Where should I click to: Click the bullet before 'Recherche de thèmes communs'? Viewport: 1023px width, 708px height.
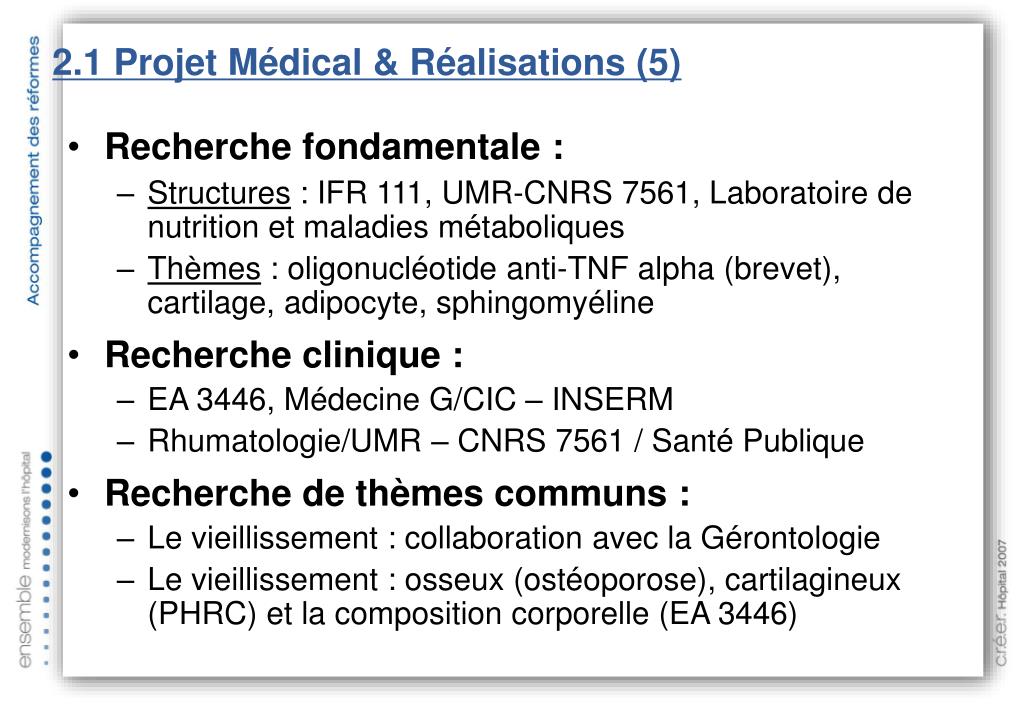point(74,493)
